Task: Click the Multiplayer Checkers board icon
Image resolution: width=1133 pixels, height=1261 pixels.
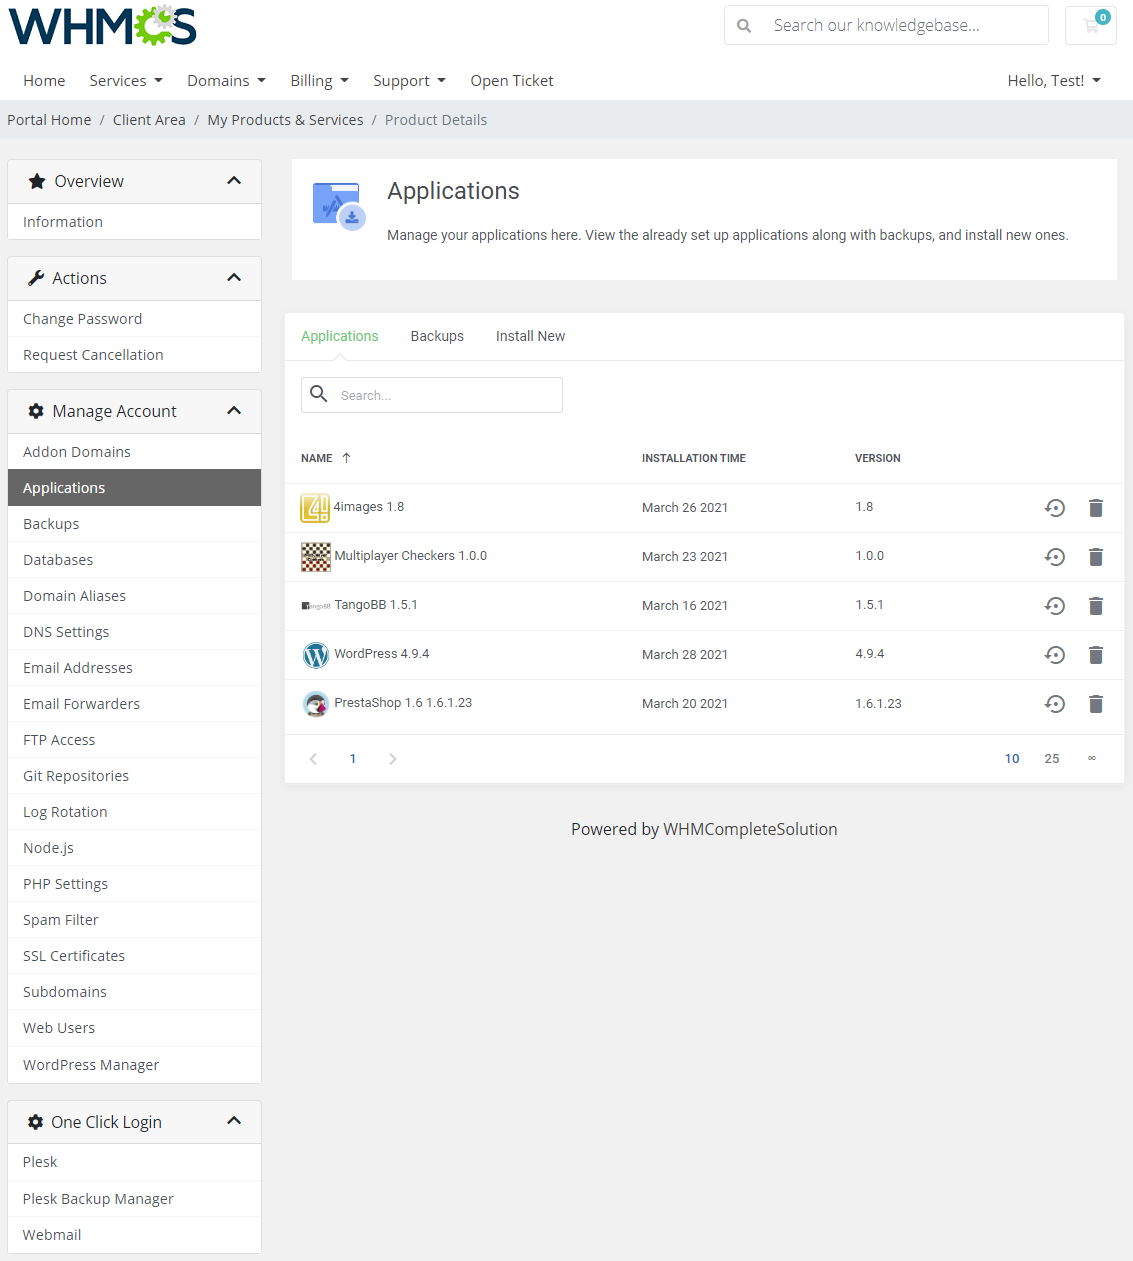Action: 316,557
